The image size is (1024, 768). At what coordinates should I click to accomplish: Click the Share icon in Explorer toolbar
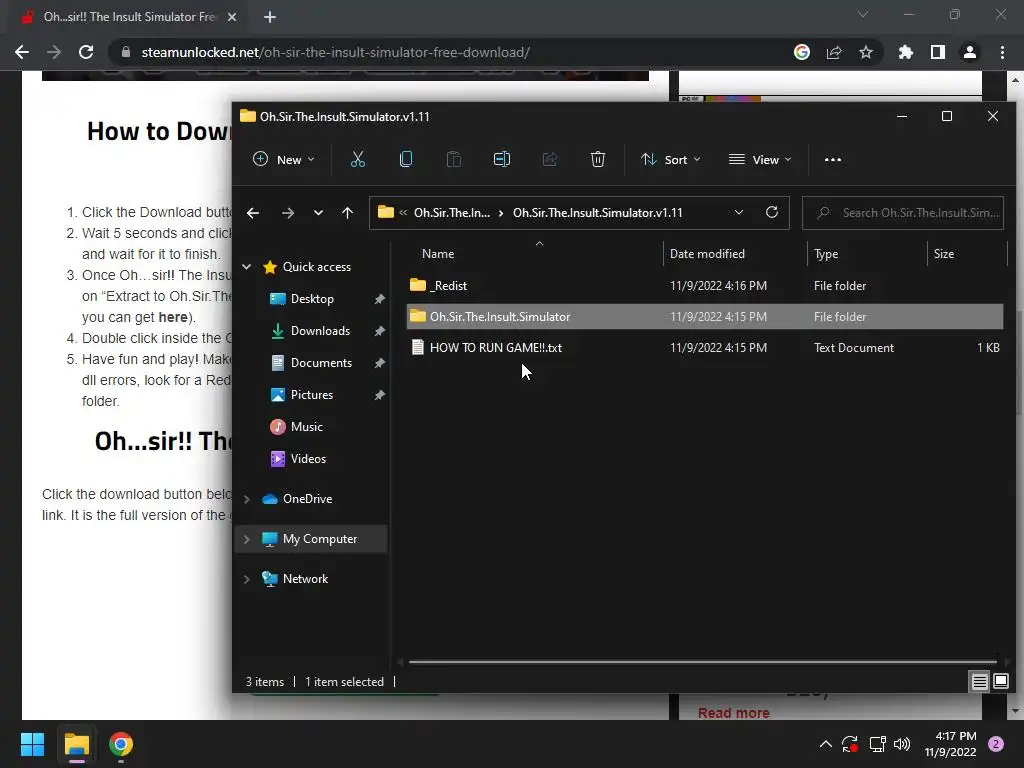550,159
